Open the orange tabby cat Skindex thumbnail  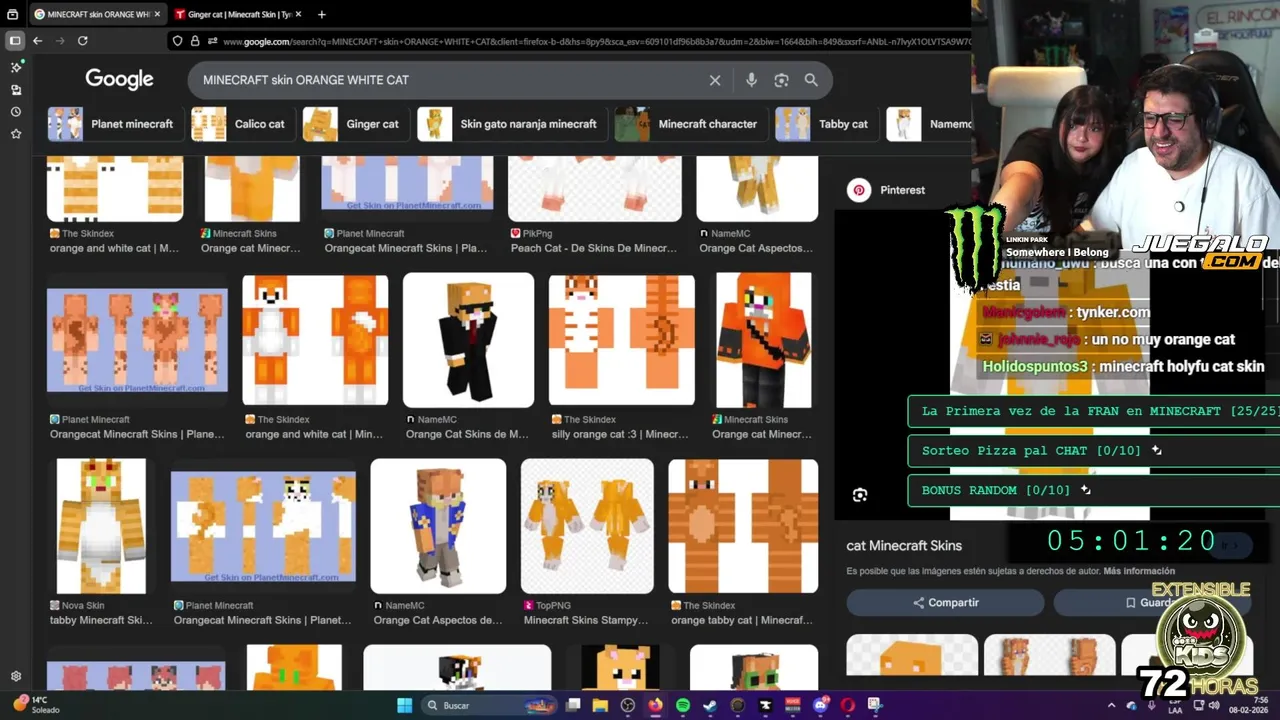coord(743,526)
